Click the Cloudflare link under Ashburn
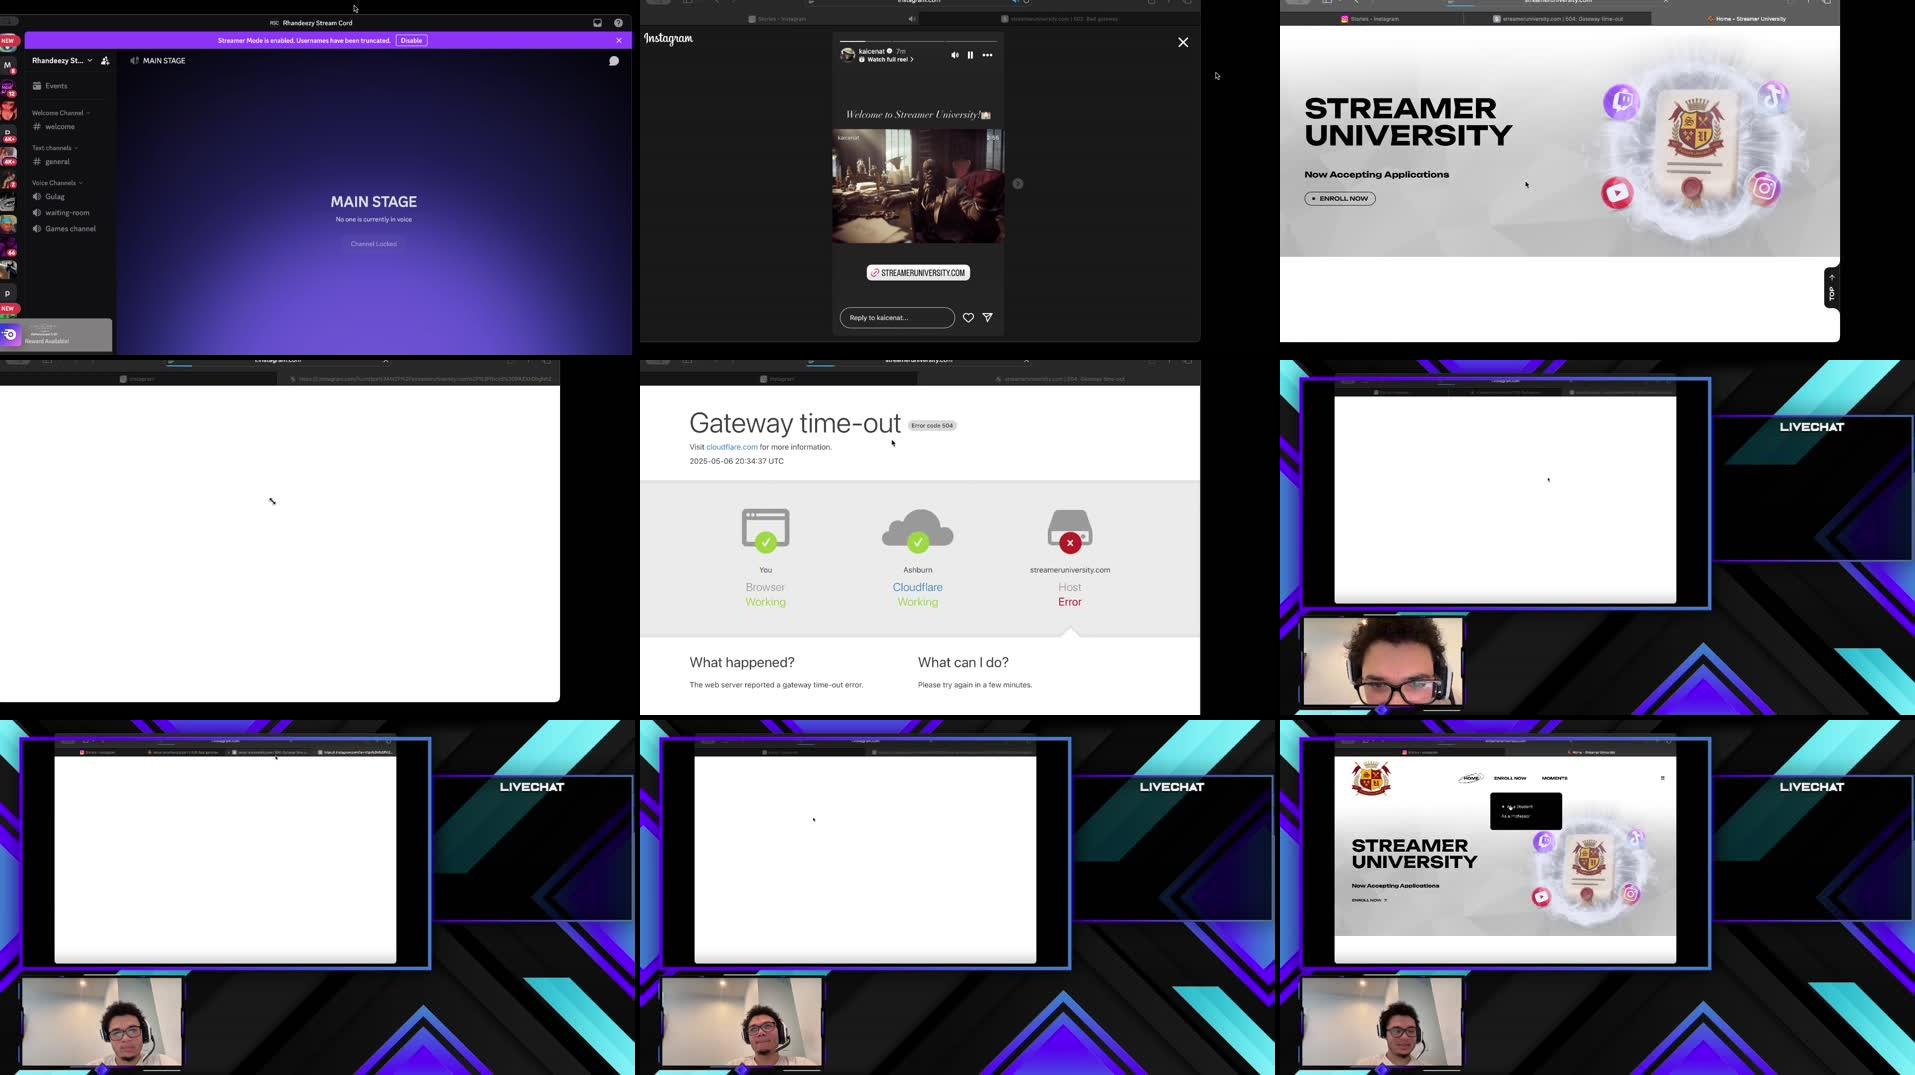 (918, 587)
